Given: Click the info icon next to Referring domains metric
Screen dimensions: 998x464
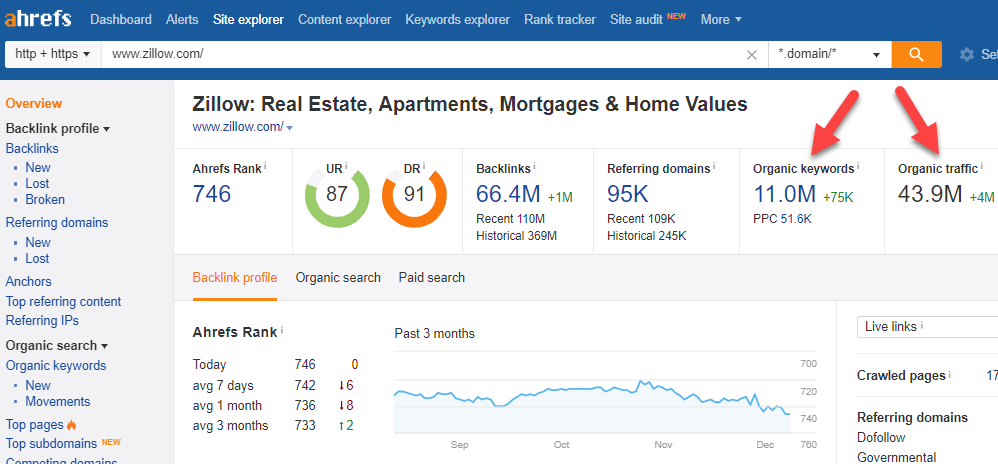Looking at the screenshot, I should coord(714,166).
